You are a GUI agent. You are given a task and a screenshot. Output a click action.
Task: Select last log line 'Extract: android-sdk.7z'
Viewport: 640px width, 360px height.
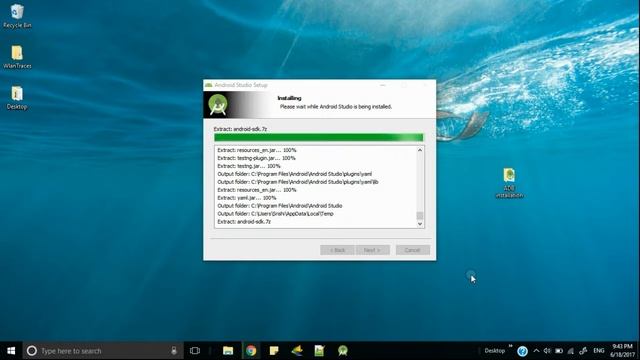(244, 222)
